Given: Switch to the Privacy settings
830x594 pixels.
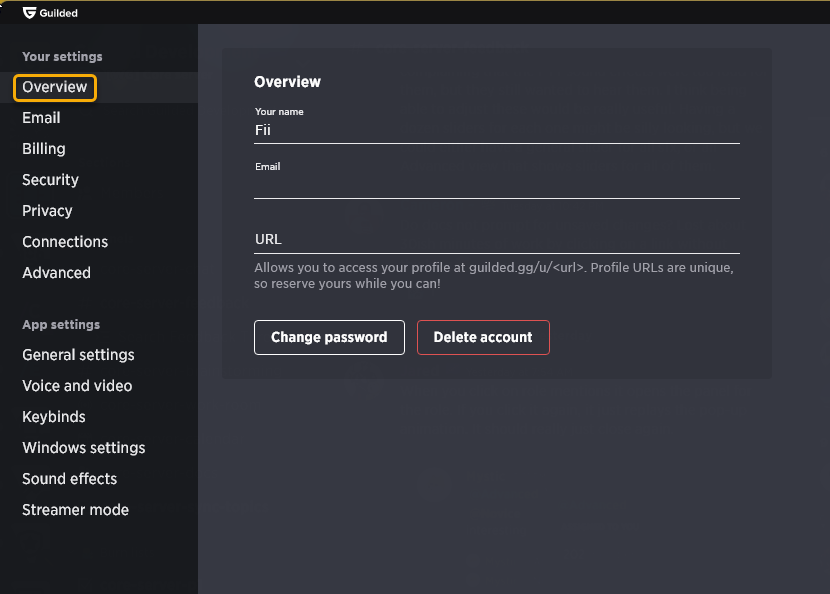Looking at the screenshot, I should coord(47,211).
